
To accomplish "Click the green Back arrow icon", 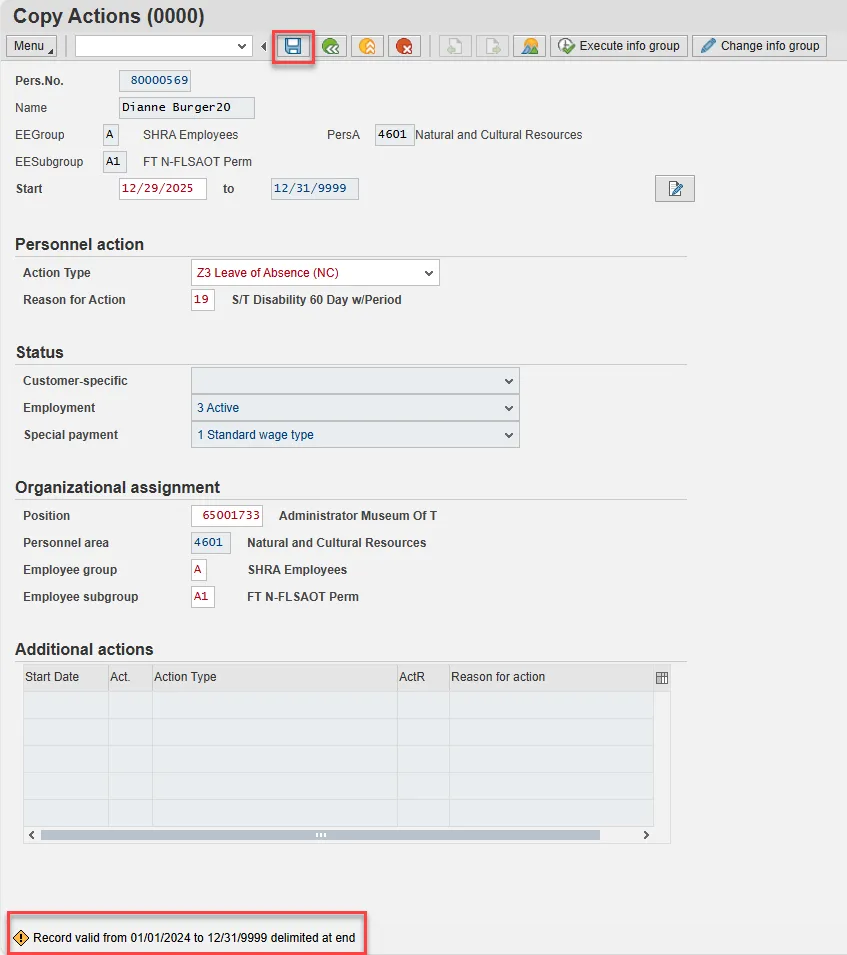I will coord(331,46).
